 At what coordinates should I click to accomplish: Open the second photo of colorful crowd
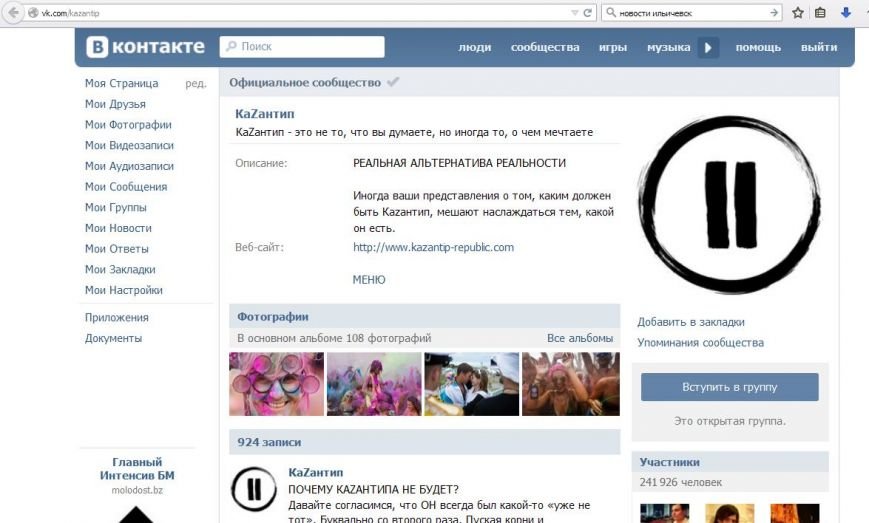[374, 384]
